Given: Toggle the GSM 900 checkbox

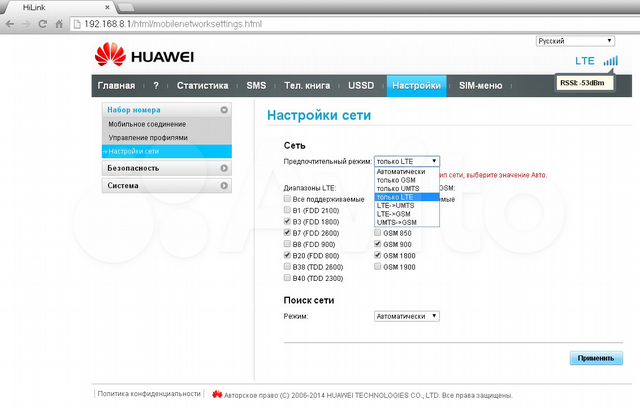Looking at the screenshot, I should point(378,244).
